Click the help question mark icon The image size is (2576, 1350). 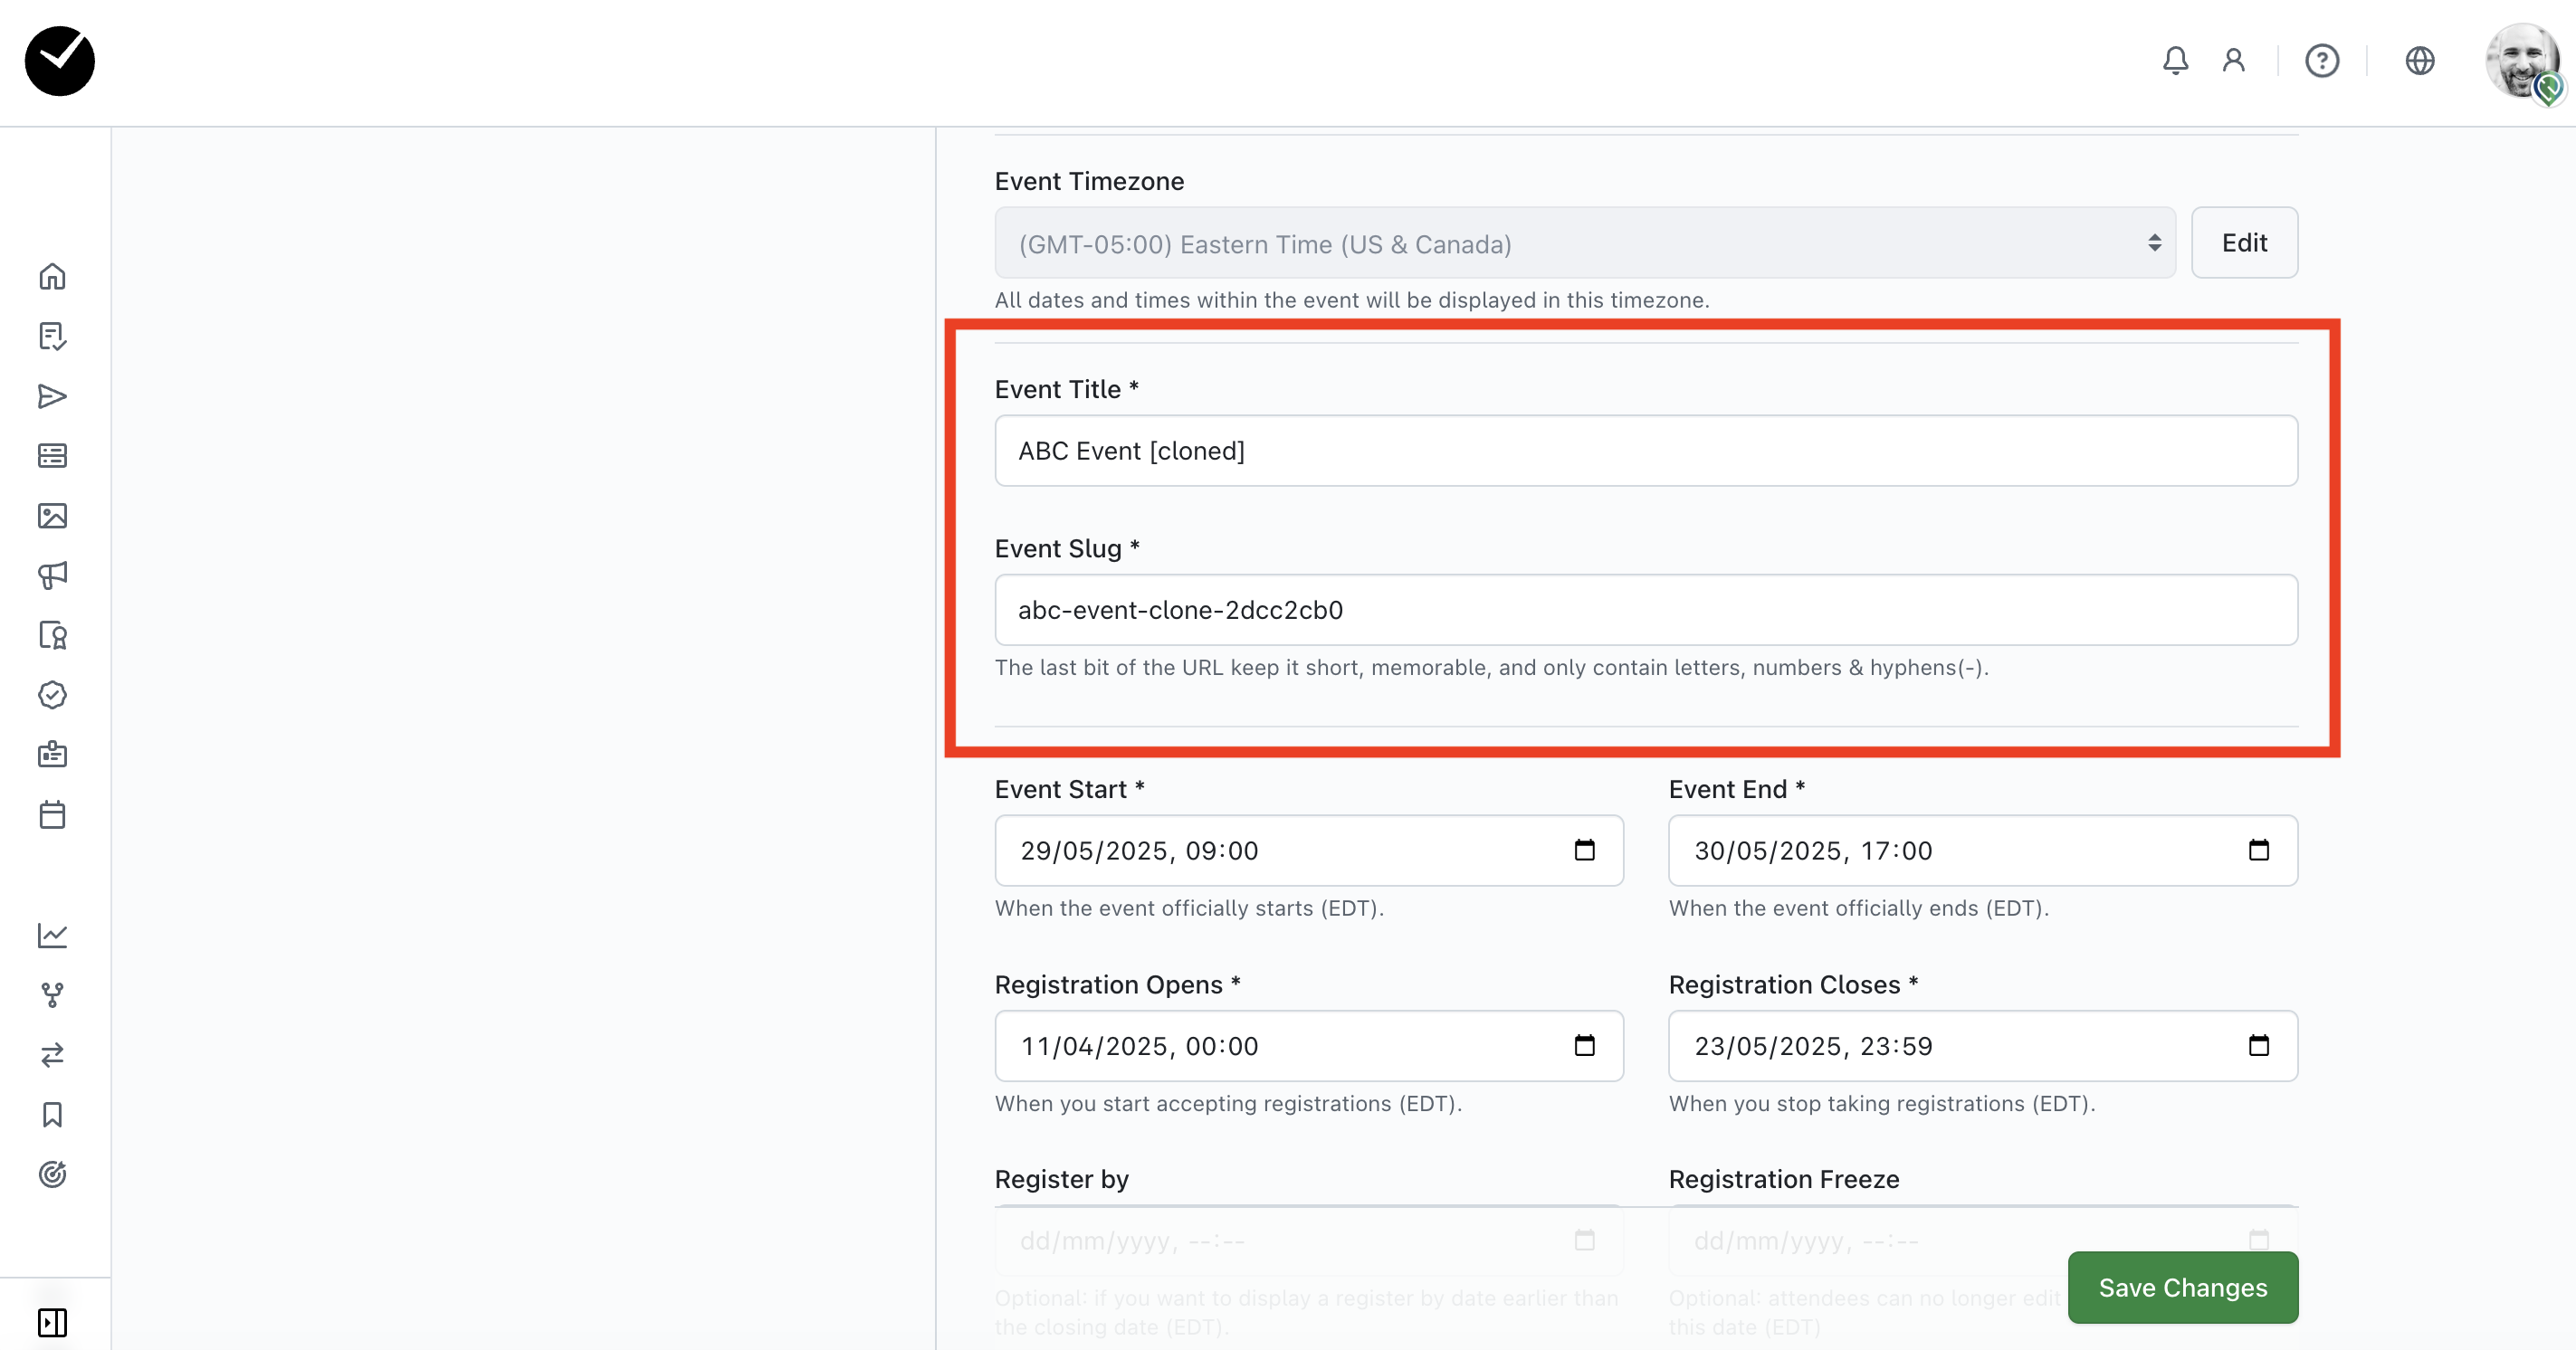click(x=2321, y=61)
